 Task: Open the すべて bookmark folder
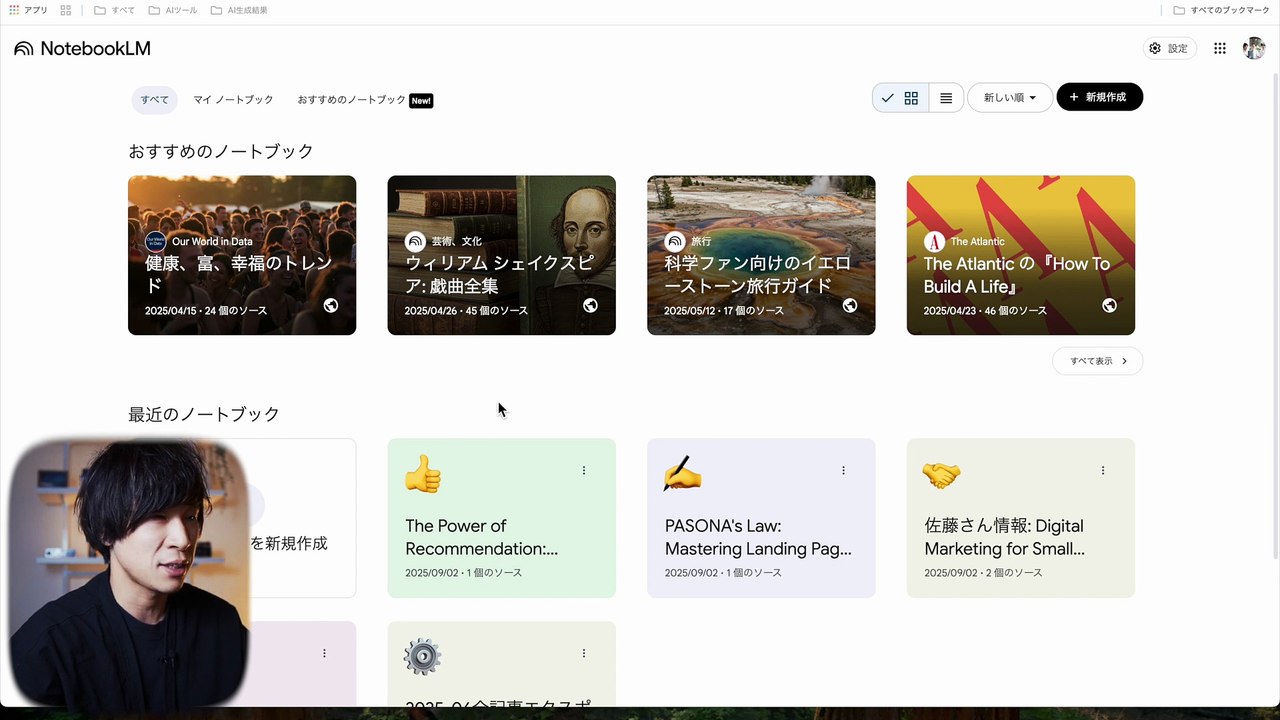click(114, 10)
